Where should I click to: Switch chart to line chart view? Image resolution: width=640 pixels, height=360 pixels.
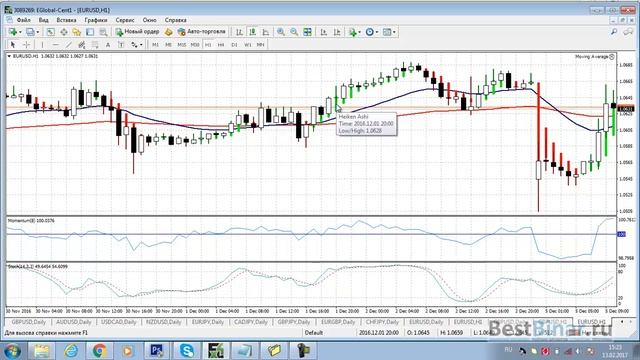[x=266, y=32]
